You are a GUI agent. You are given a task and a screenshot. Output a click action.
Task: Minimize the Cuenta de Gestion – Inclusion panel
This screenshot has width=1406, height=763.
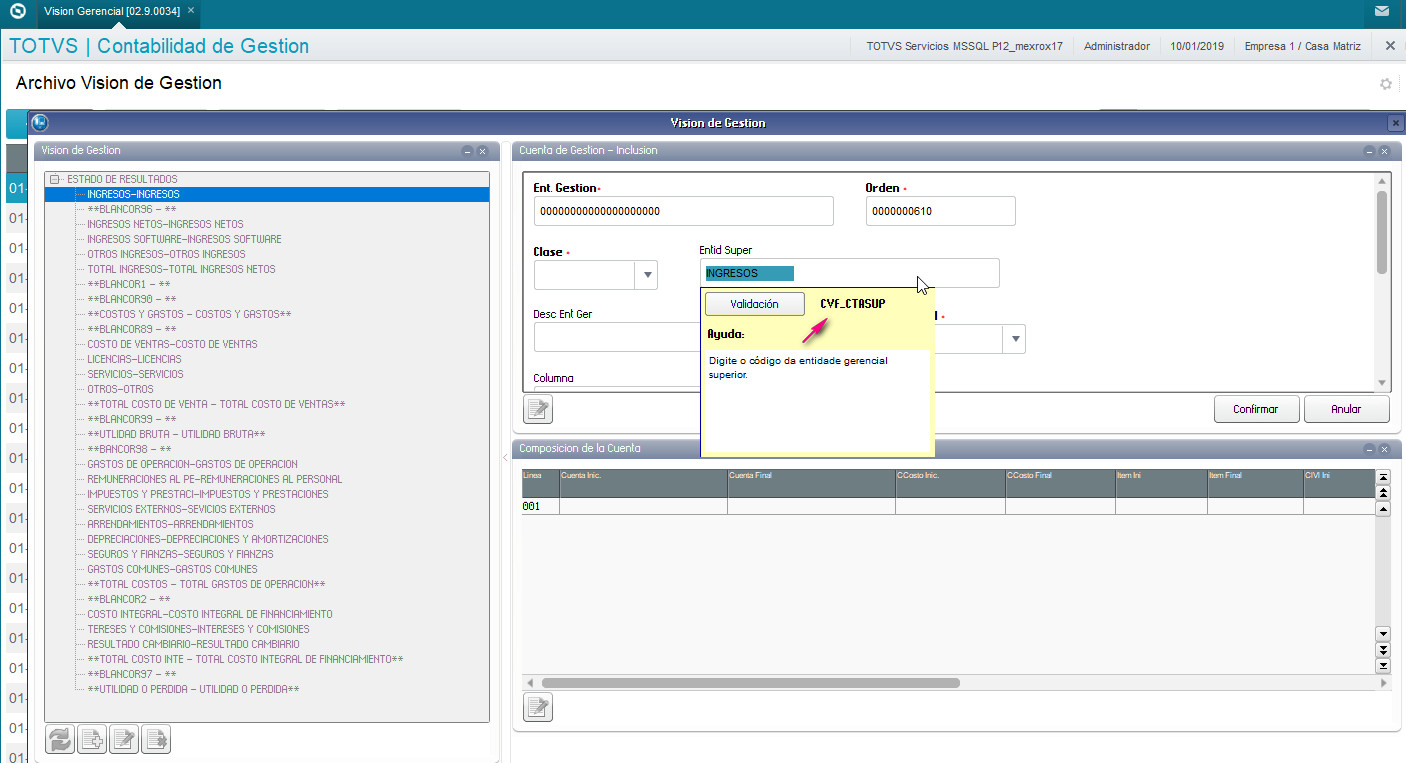[1369, 151]
